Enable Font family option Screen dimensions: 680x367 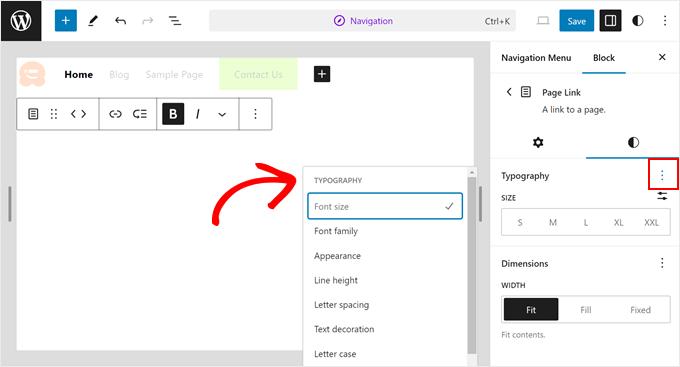pyautogui.click(x=385, y=231)
